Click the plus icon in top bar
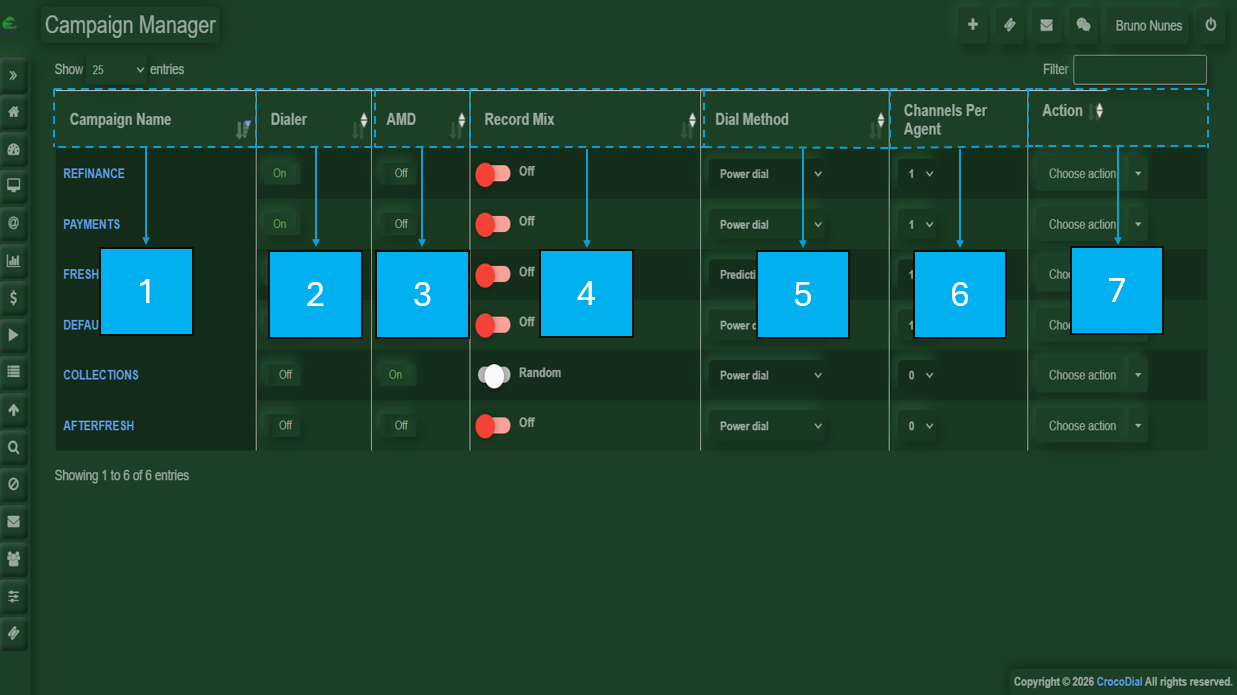The width and height of the screenshot is (1237, 695). (x=972, y=25)
